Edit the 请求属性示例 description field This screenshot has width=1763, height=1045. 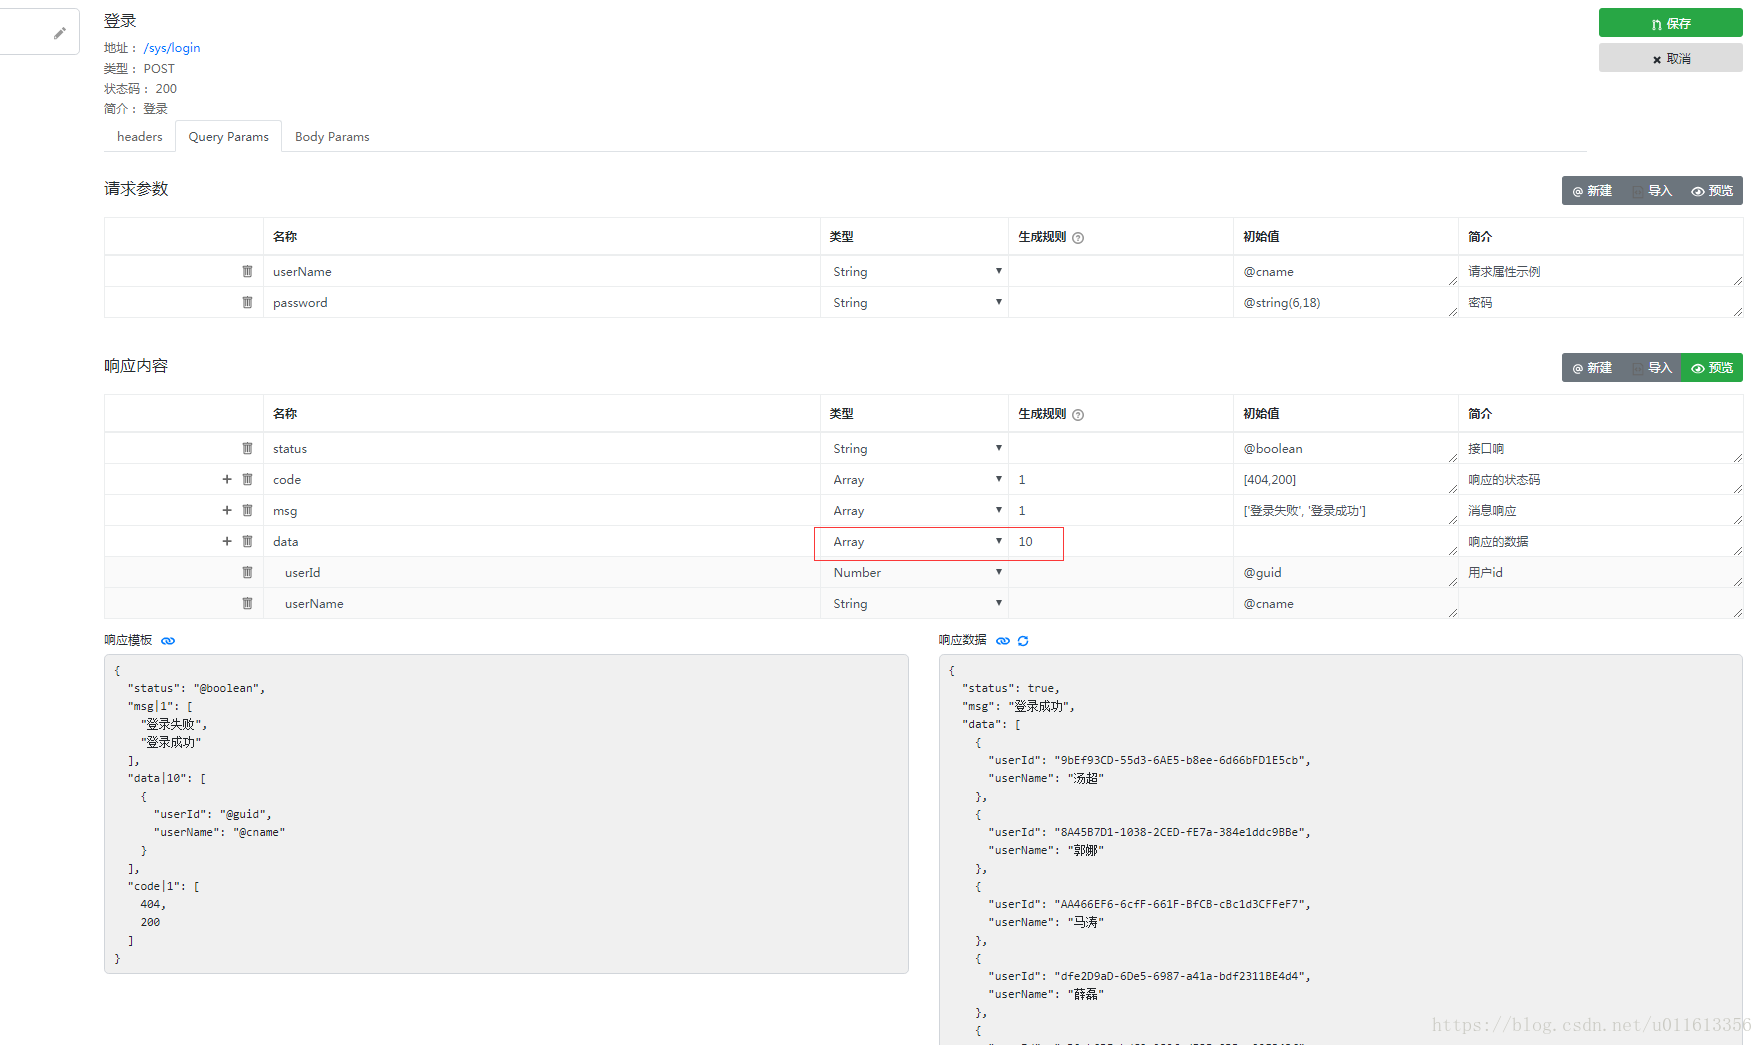click(x=1601, y=272)
